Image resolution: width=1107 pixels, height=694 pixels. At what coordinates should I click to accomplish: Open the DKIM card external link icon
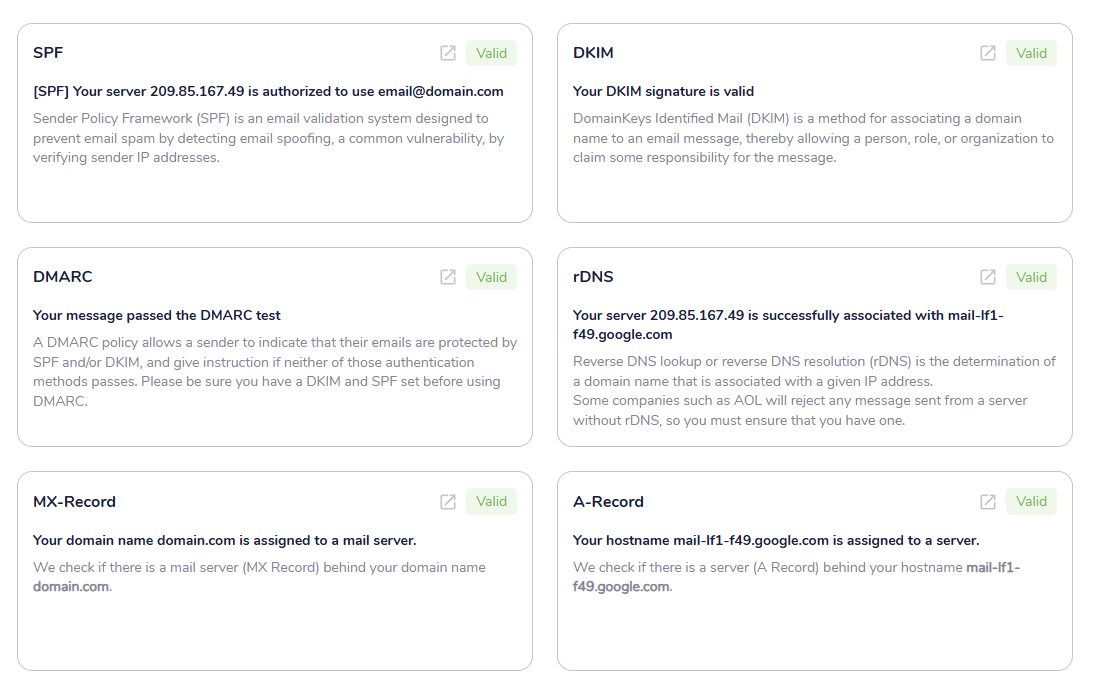pos(988,53)
